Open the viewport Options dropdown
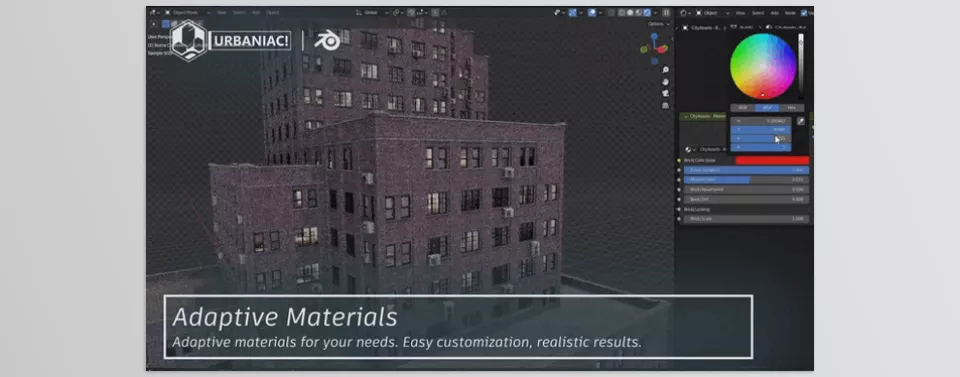This screenshot has width=960, height=377. coord(659,24)
